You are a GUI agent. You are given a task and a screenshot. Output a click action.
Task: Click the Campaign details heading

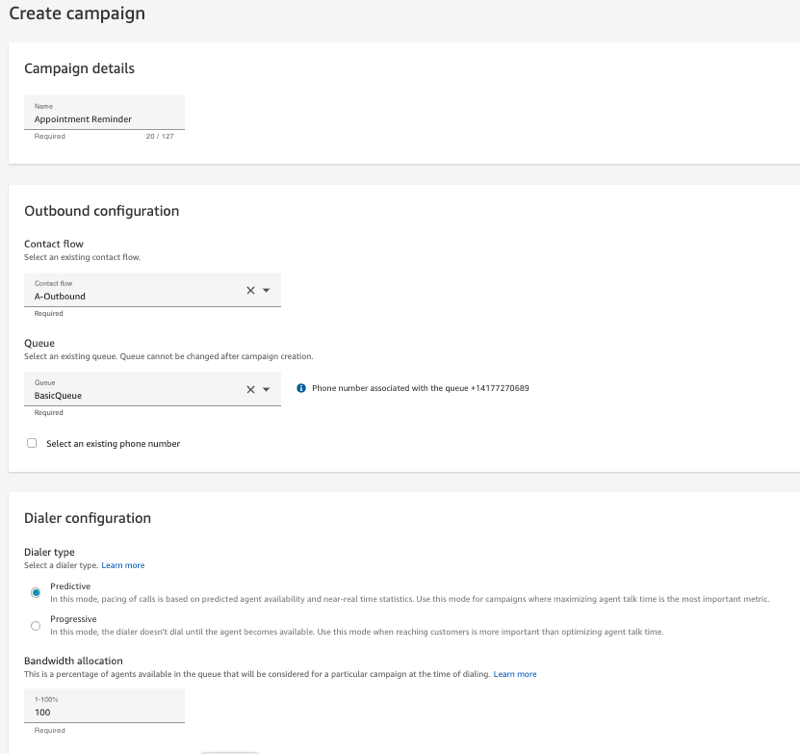(x=79, y=69)
